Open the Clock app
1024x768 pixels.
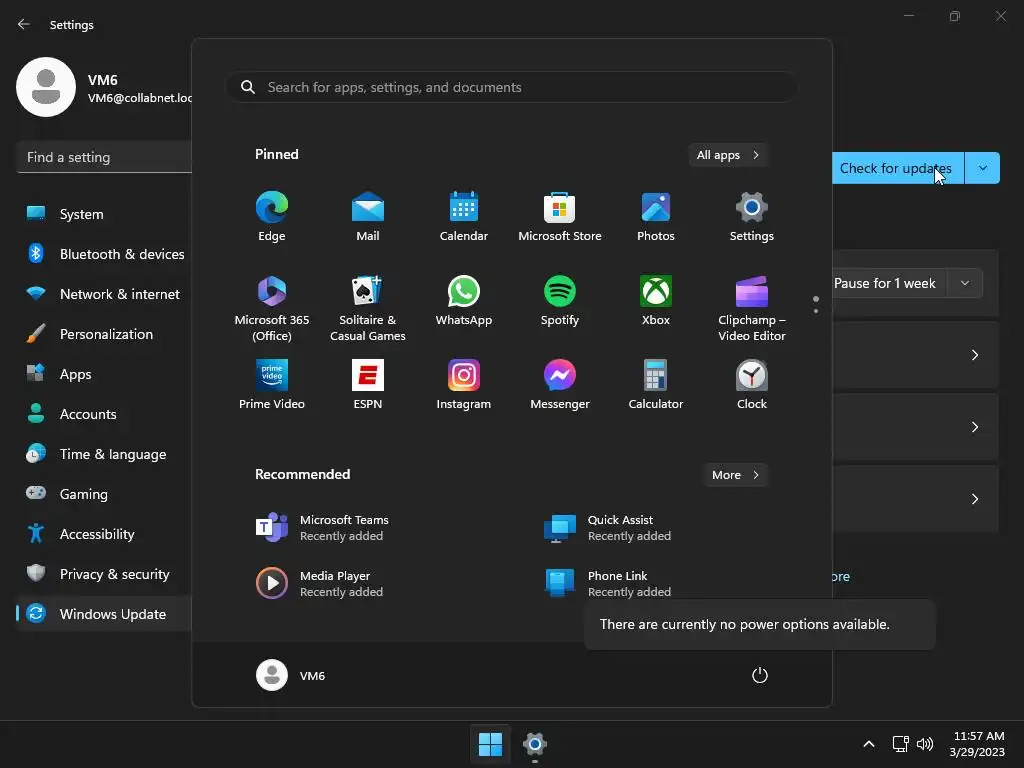click(752, 384)
